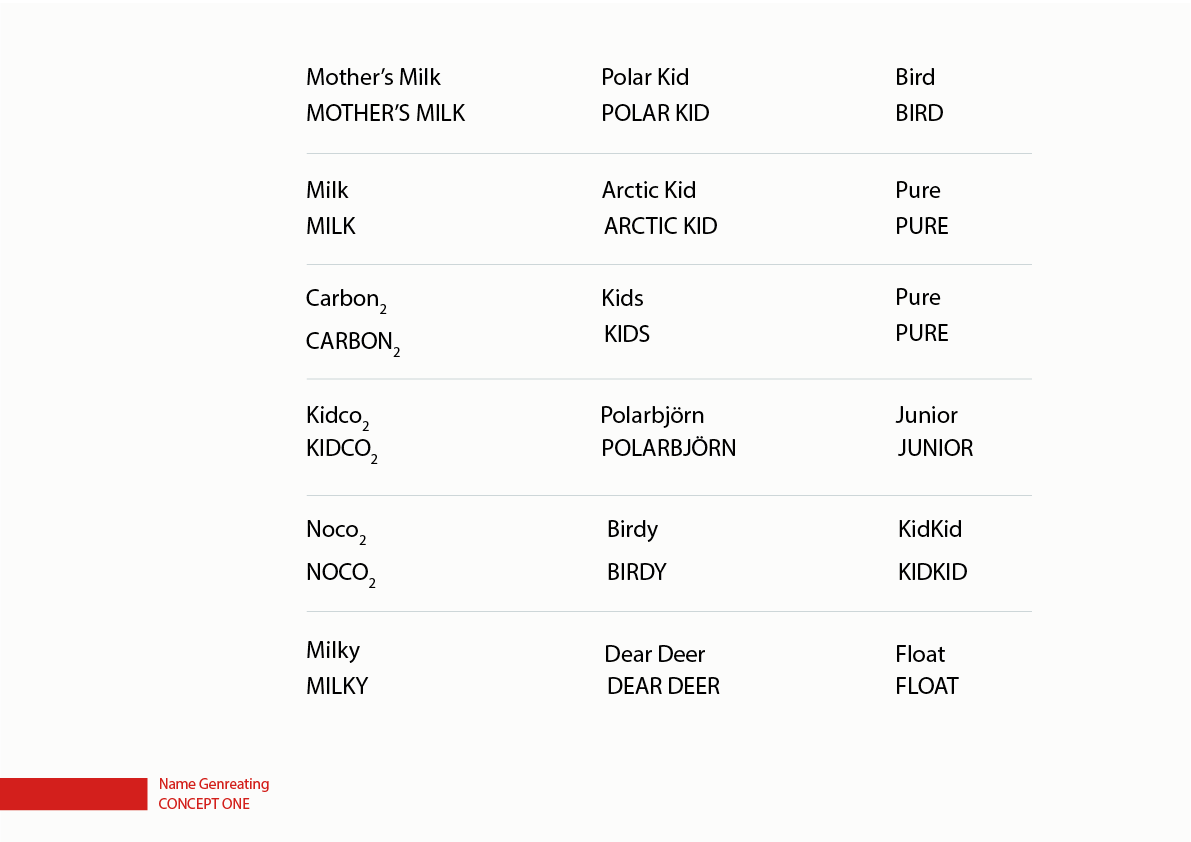This screenshot has height=842, width=1191.
Task: Click the red rectangle at bottom left
Action: 74,793
